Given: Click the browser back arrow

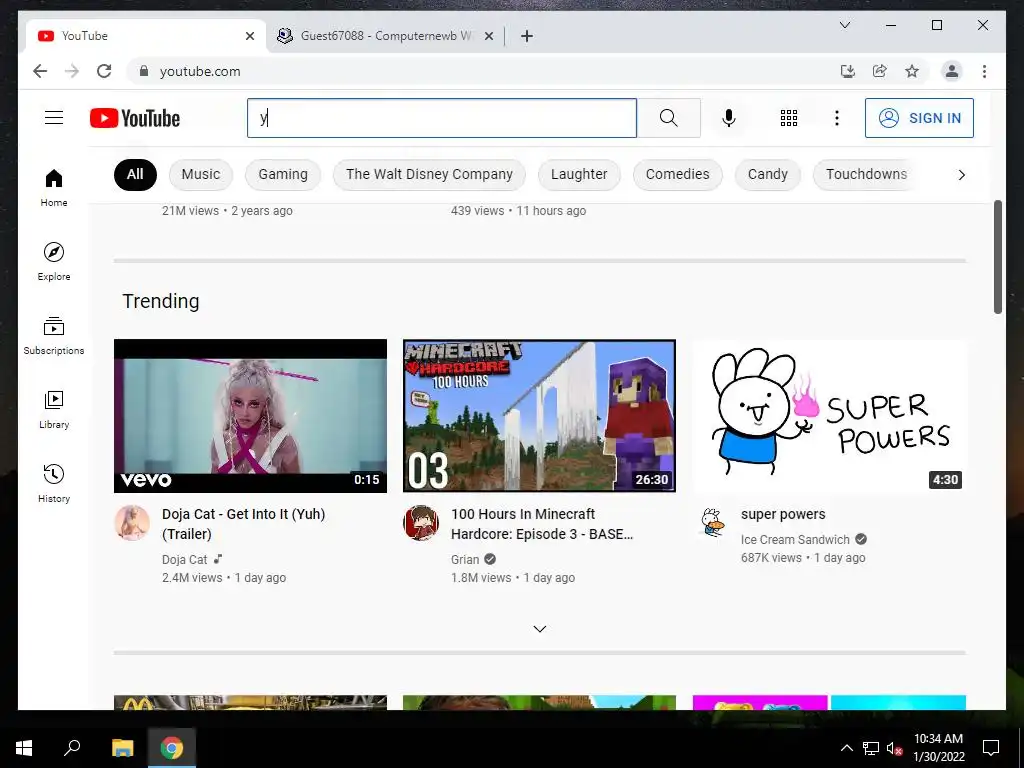Looking at the screenshot, I should (x=40, y=71).
